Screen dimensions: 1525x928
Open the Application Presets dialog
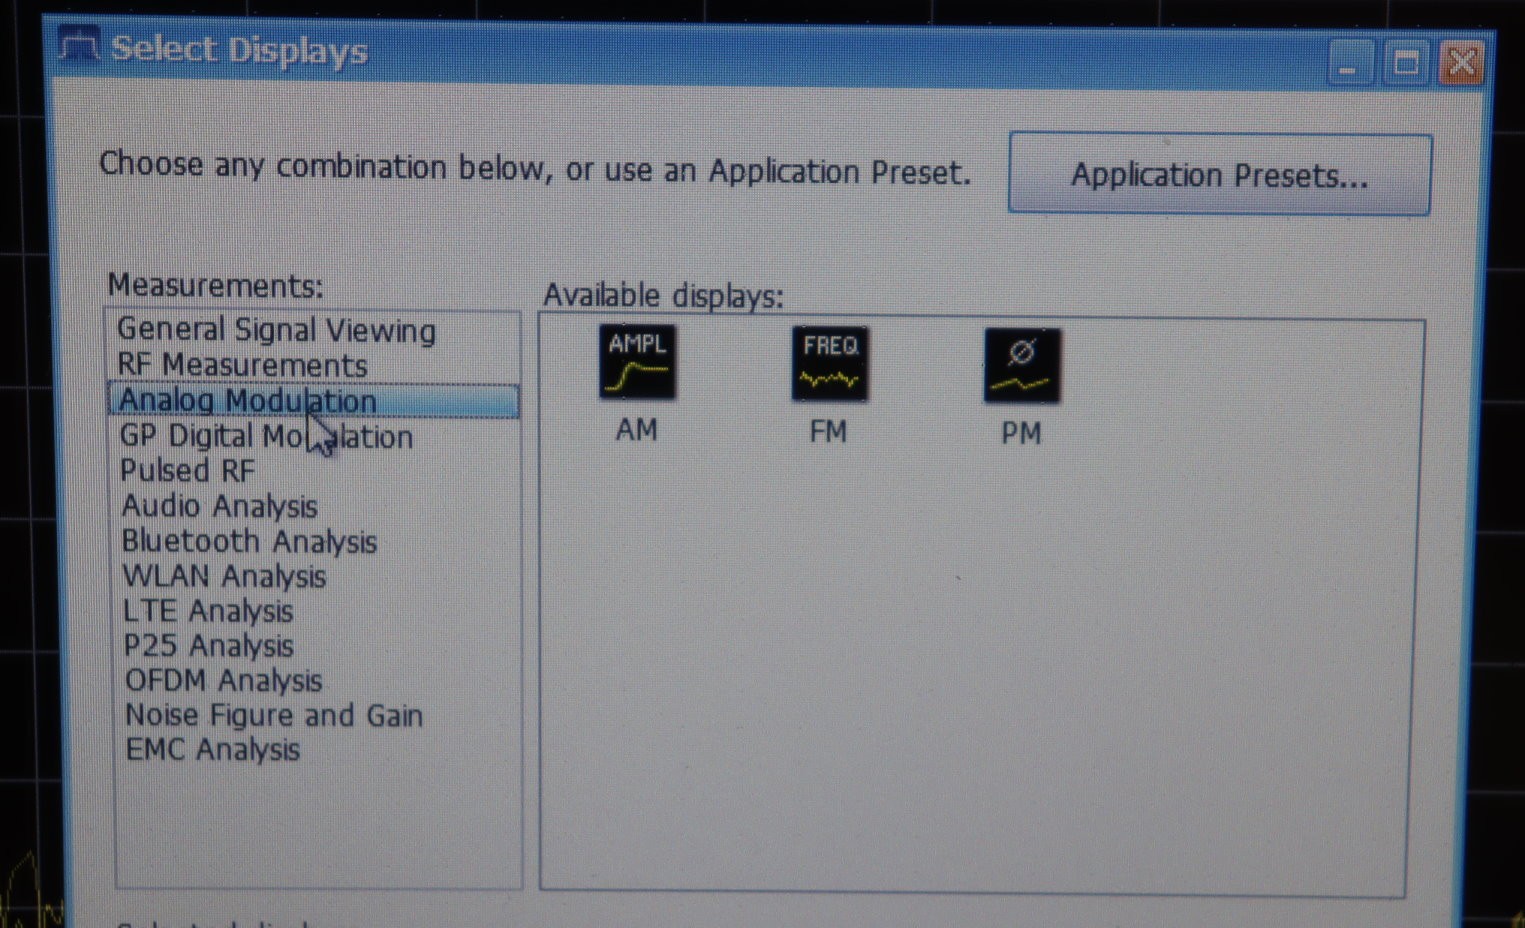coord(1219,175)
